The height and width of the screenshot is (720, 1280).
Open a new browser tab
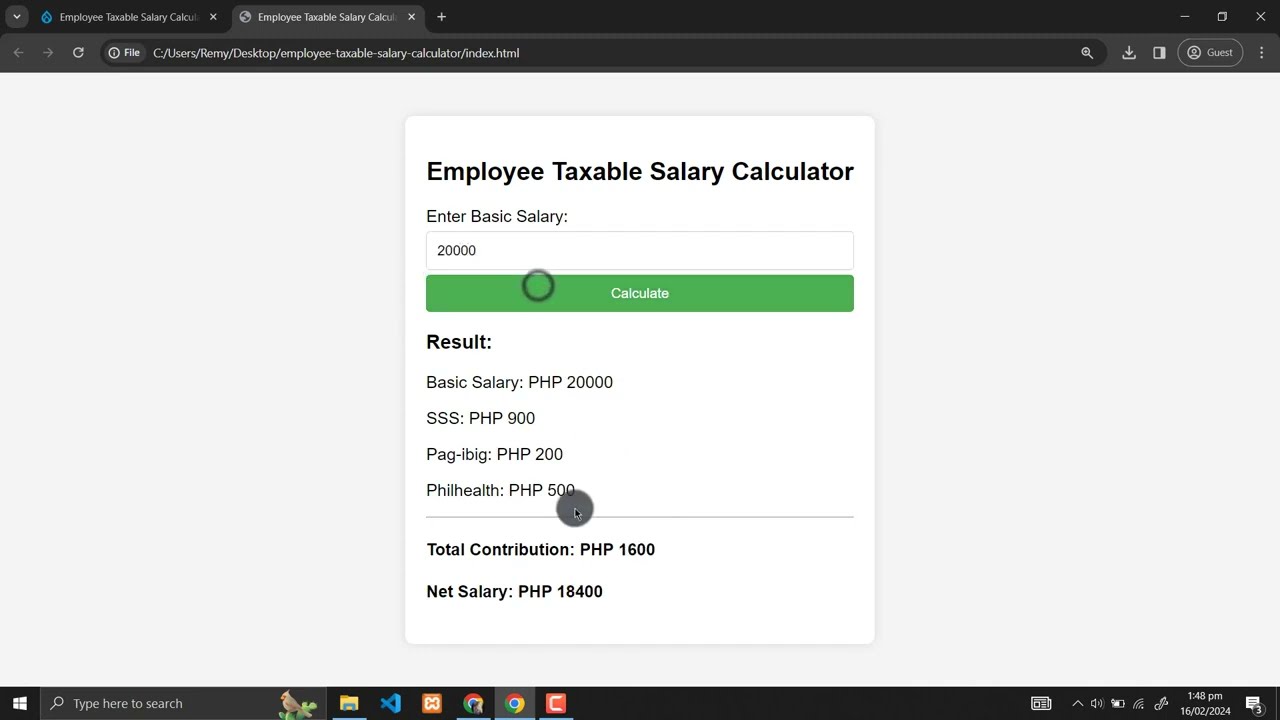(441, 17)
